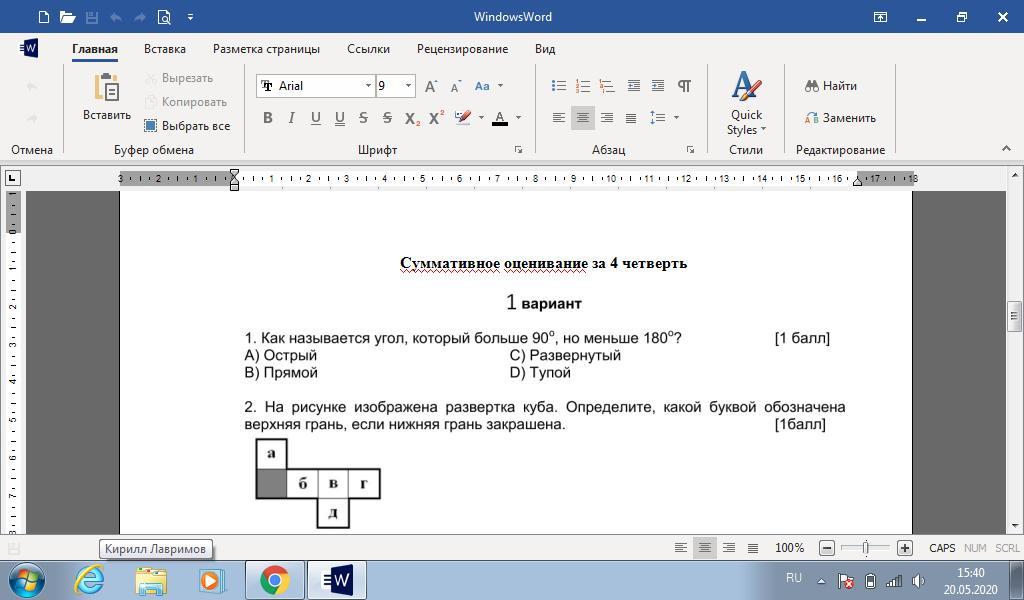Click Копировать copy command
1024x600 pixels.
pyautogui.click(x=186, y=102)
